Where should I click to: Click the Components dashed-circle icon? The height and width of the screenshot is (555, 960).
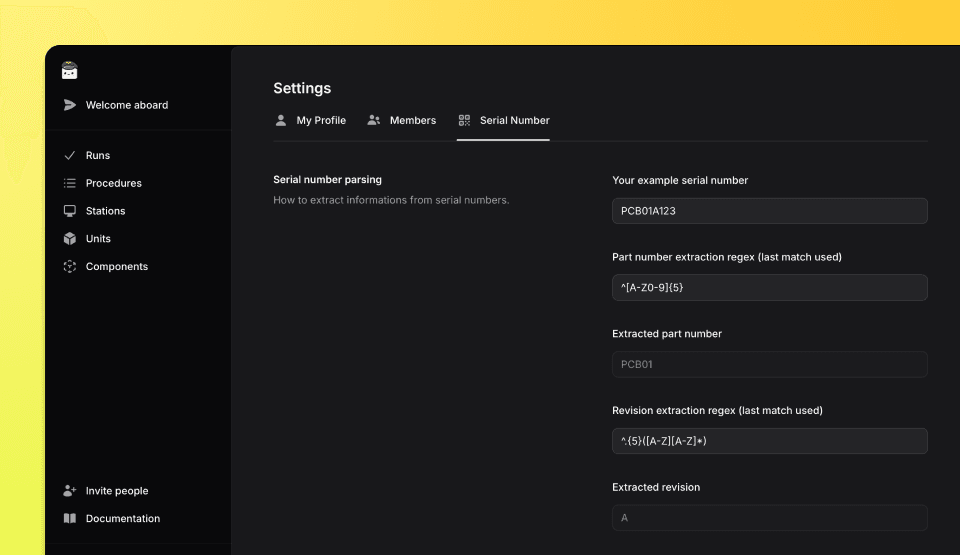pyautogui.click(x=70, y=266)
